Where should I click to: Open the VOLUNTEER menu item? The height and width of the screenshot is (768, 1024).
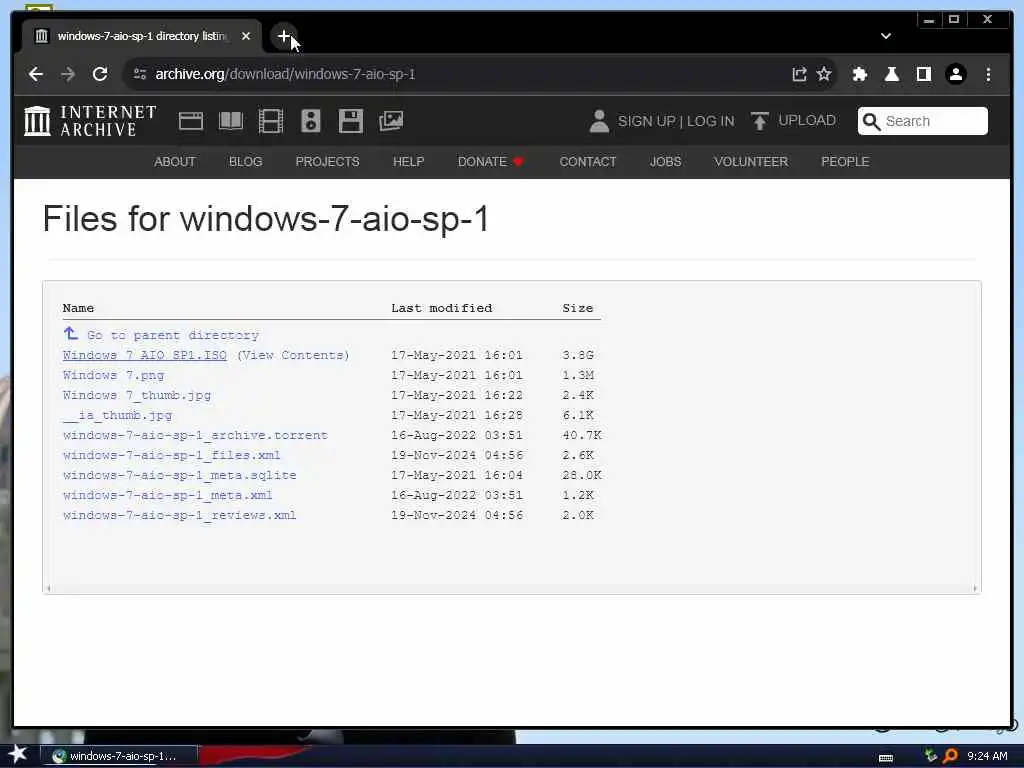[x=751, y=161]
